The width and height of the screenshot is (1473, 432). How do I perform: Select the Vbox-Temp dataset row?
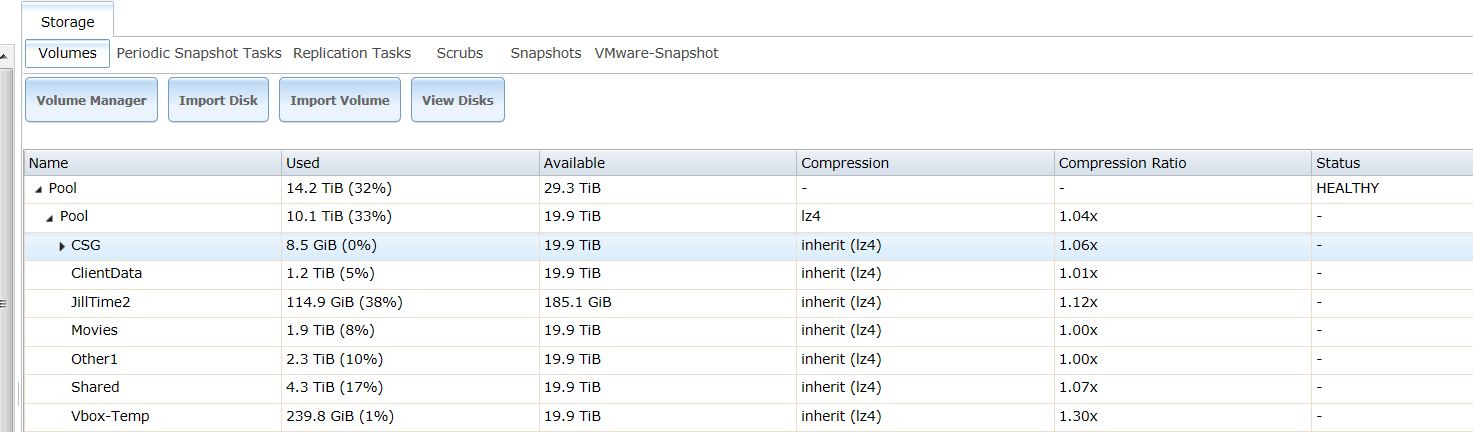110,416
